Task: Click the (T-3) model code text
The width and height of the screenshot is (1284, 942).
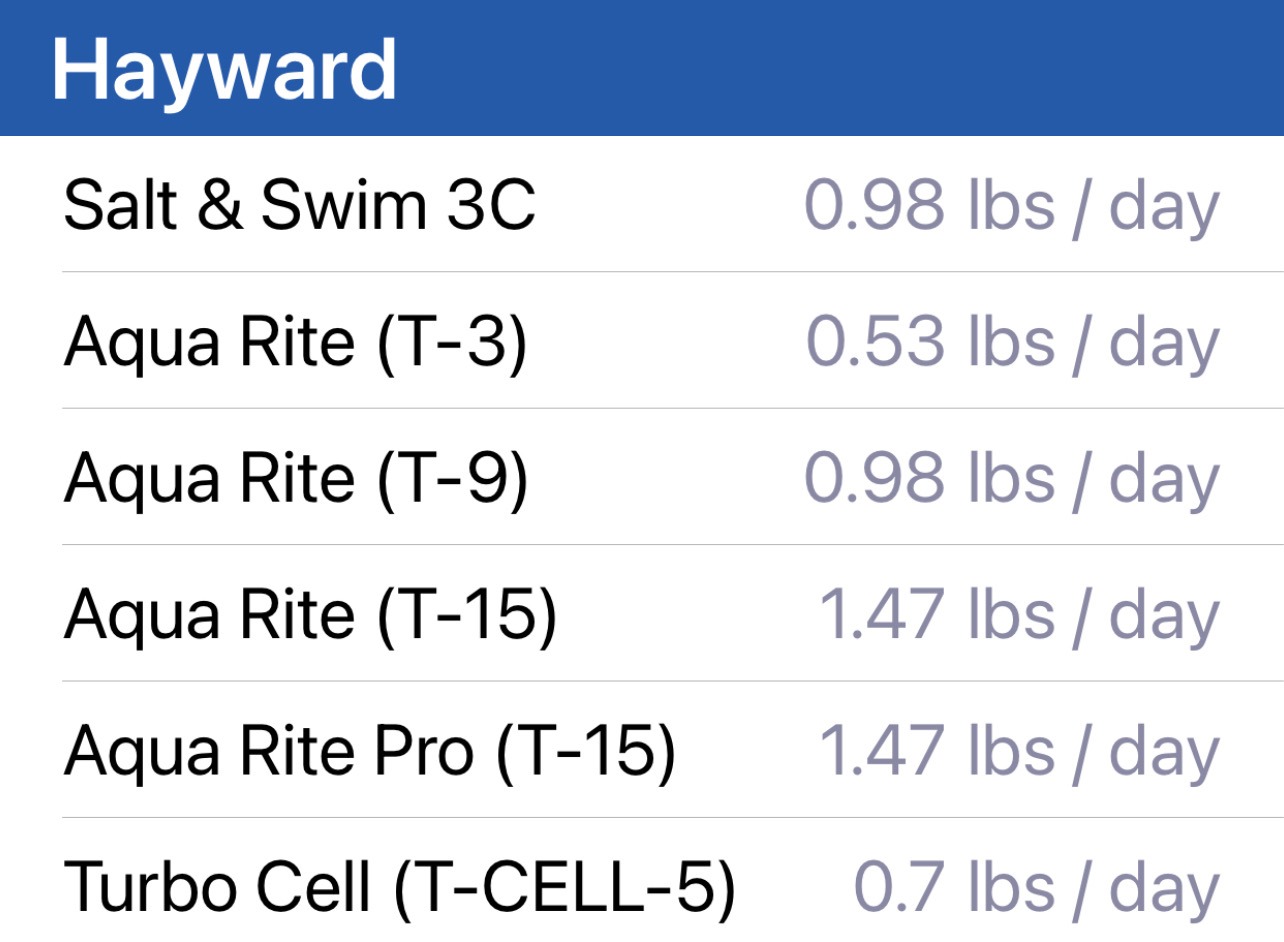Action: click(452, 343)
